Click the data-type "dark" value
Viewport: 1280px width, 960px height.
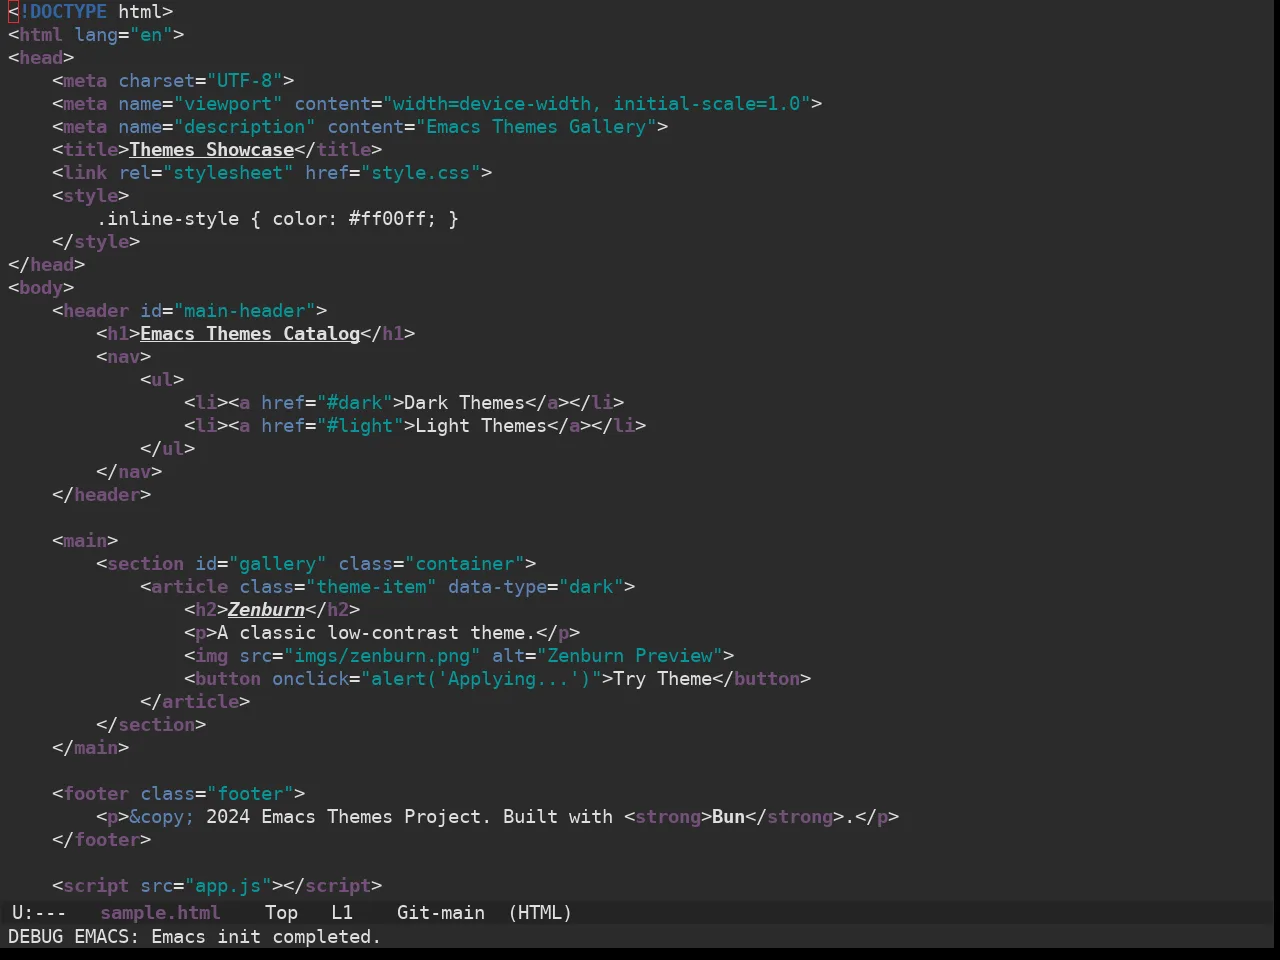[591, 587]
